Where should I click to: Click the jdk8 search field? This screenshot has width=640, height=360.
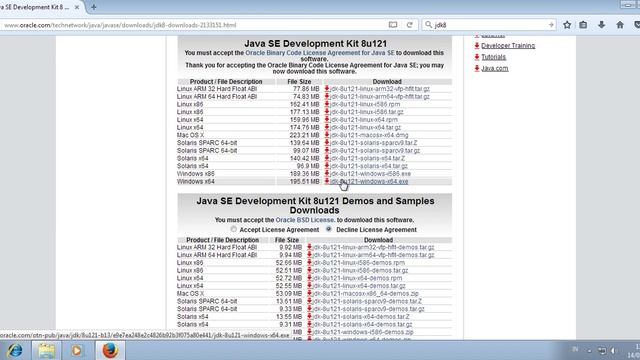pos(489,25)
